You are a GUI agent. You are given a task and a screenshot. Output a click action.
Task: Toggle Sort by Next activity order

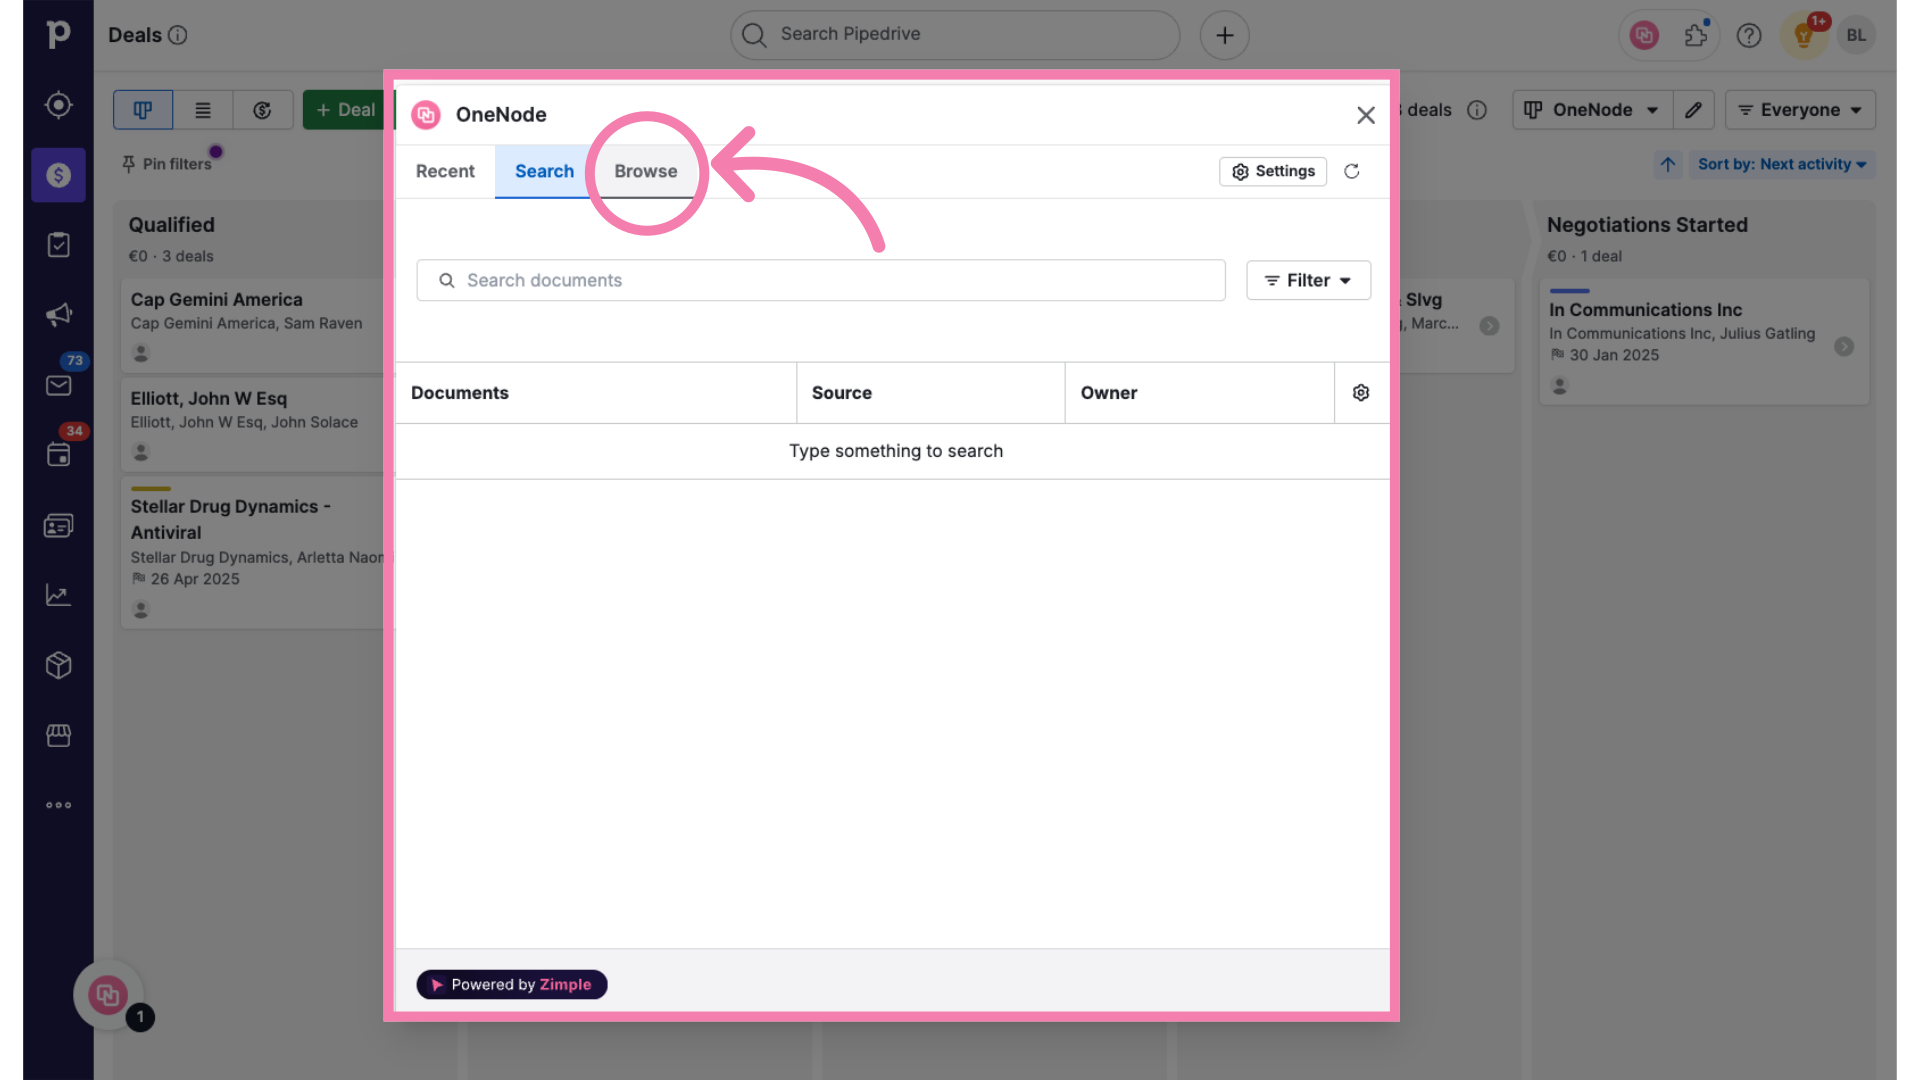tap(1667, 165)
